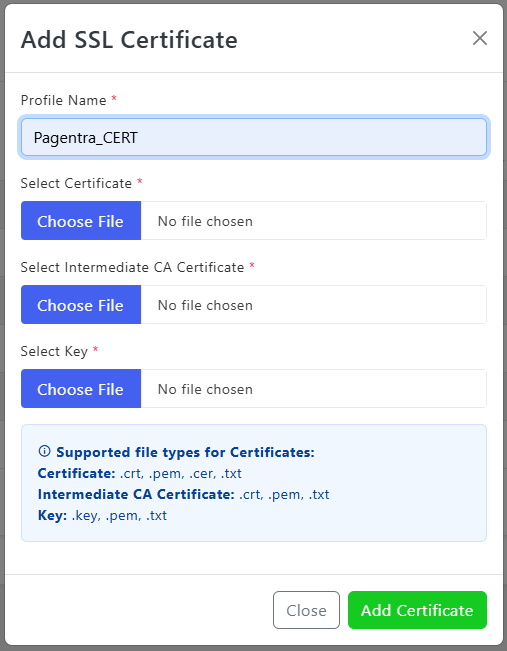The image size is (507, 651).
Task: Submit with the green Add Certificate button
Action: [417, 610]
